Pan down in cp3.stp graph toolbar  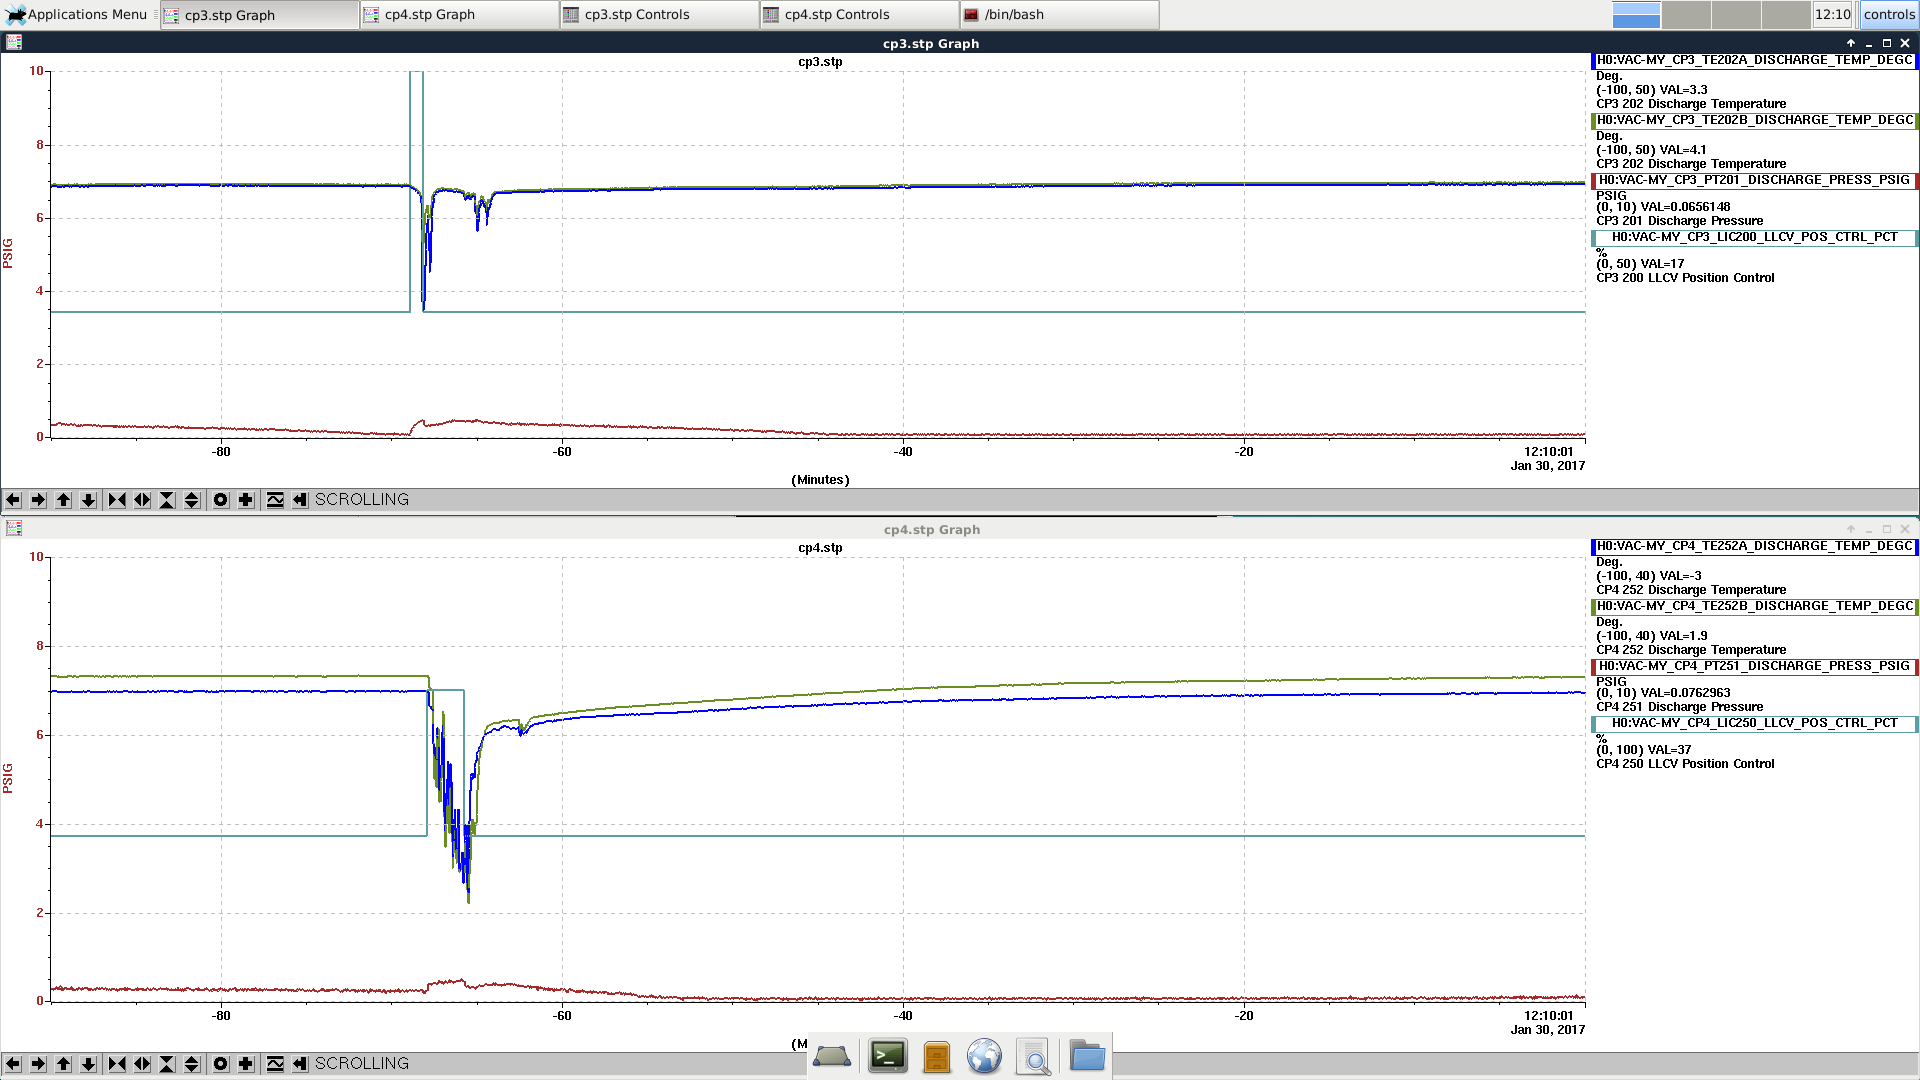click(x=88, y=500)
